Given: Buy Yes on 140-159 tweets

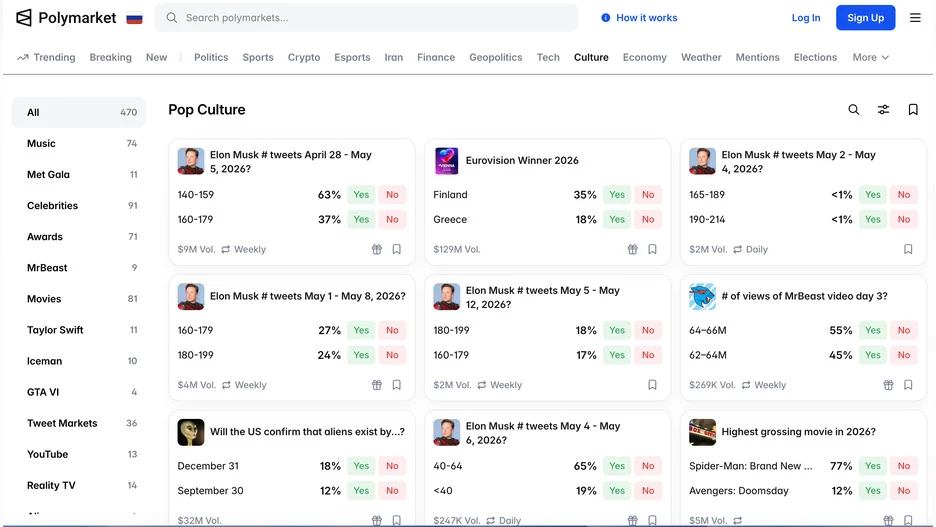Looking at the screenshot, I should pos(361,195).
